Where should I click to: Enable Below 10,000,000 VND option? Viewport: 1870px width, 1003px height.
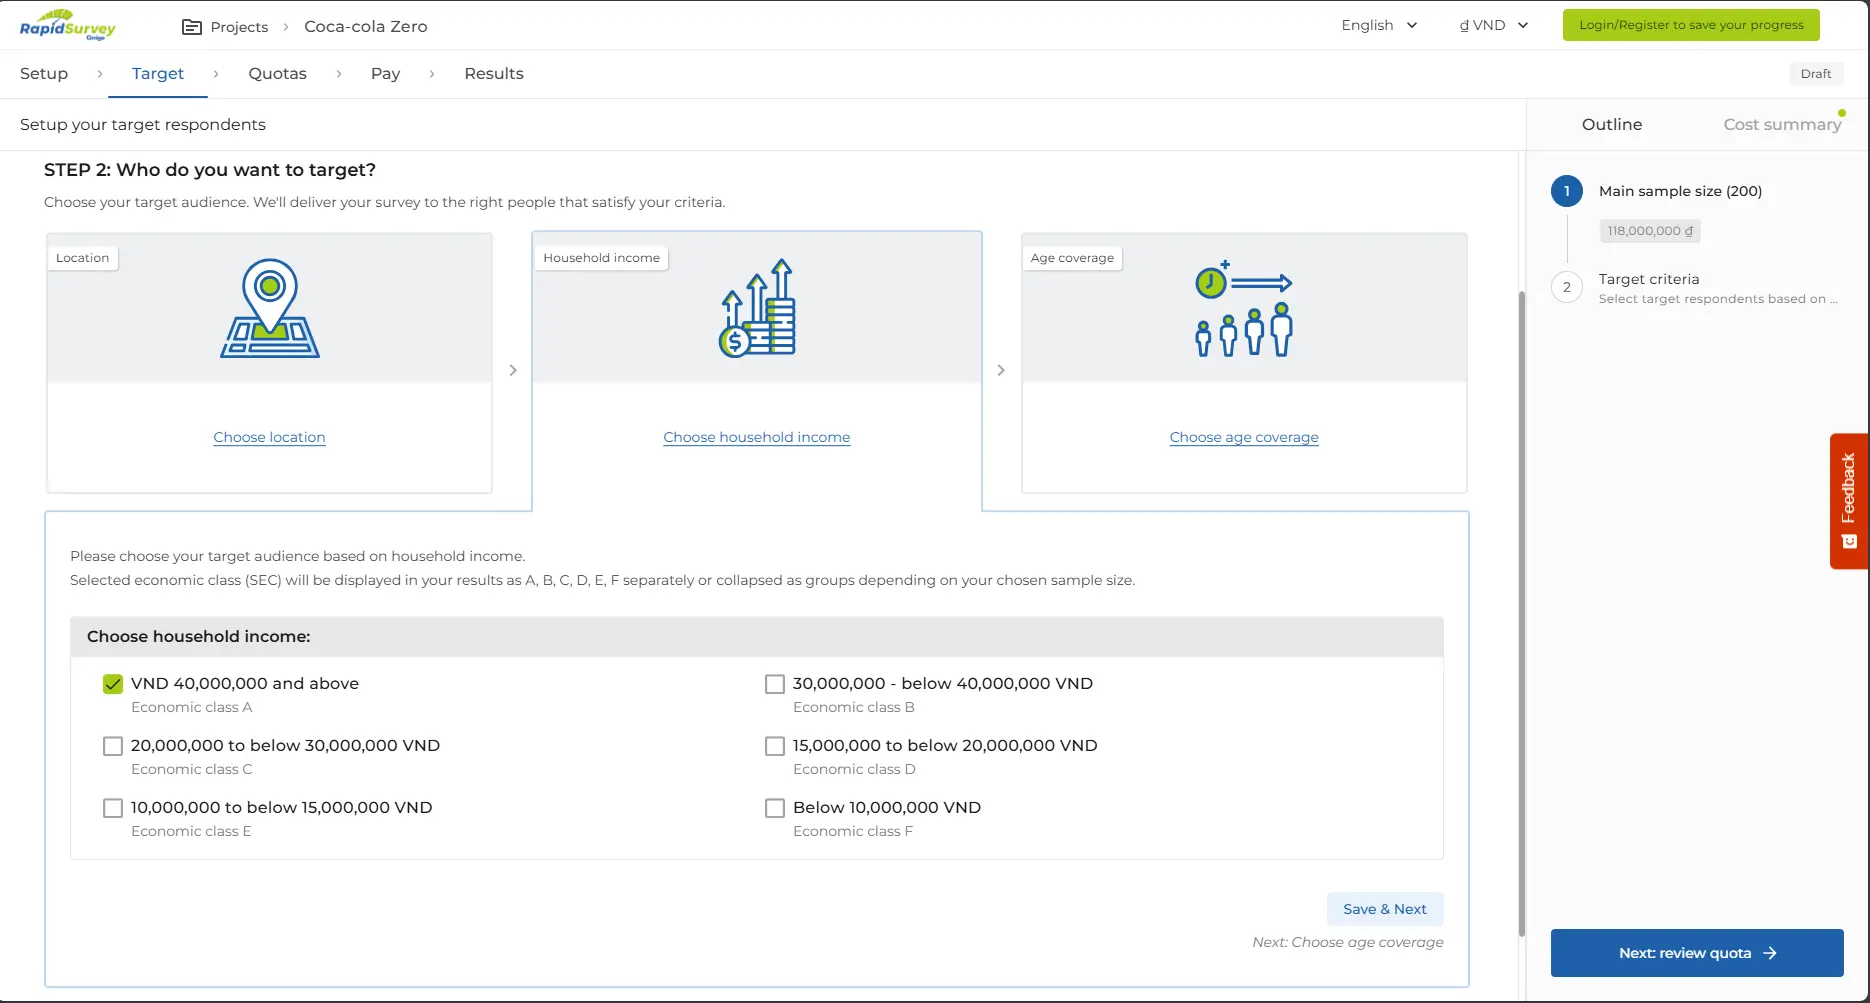pyautogui.click(x=775, y=808)
